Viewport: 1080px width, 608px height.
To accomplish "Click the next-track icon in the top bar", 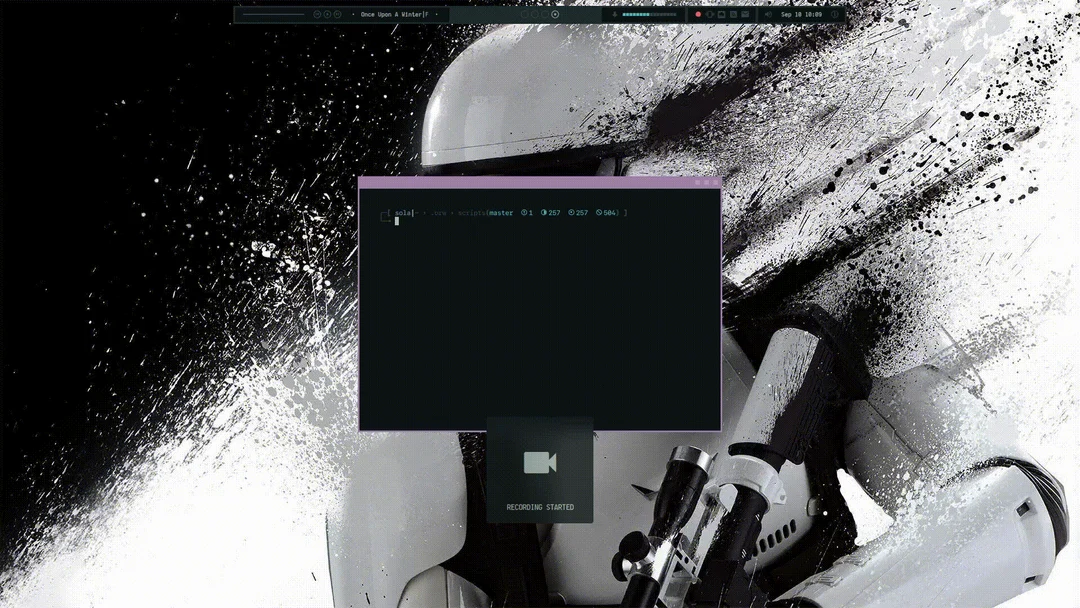I will pos(337,14).
